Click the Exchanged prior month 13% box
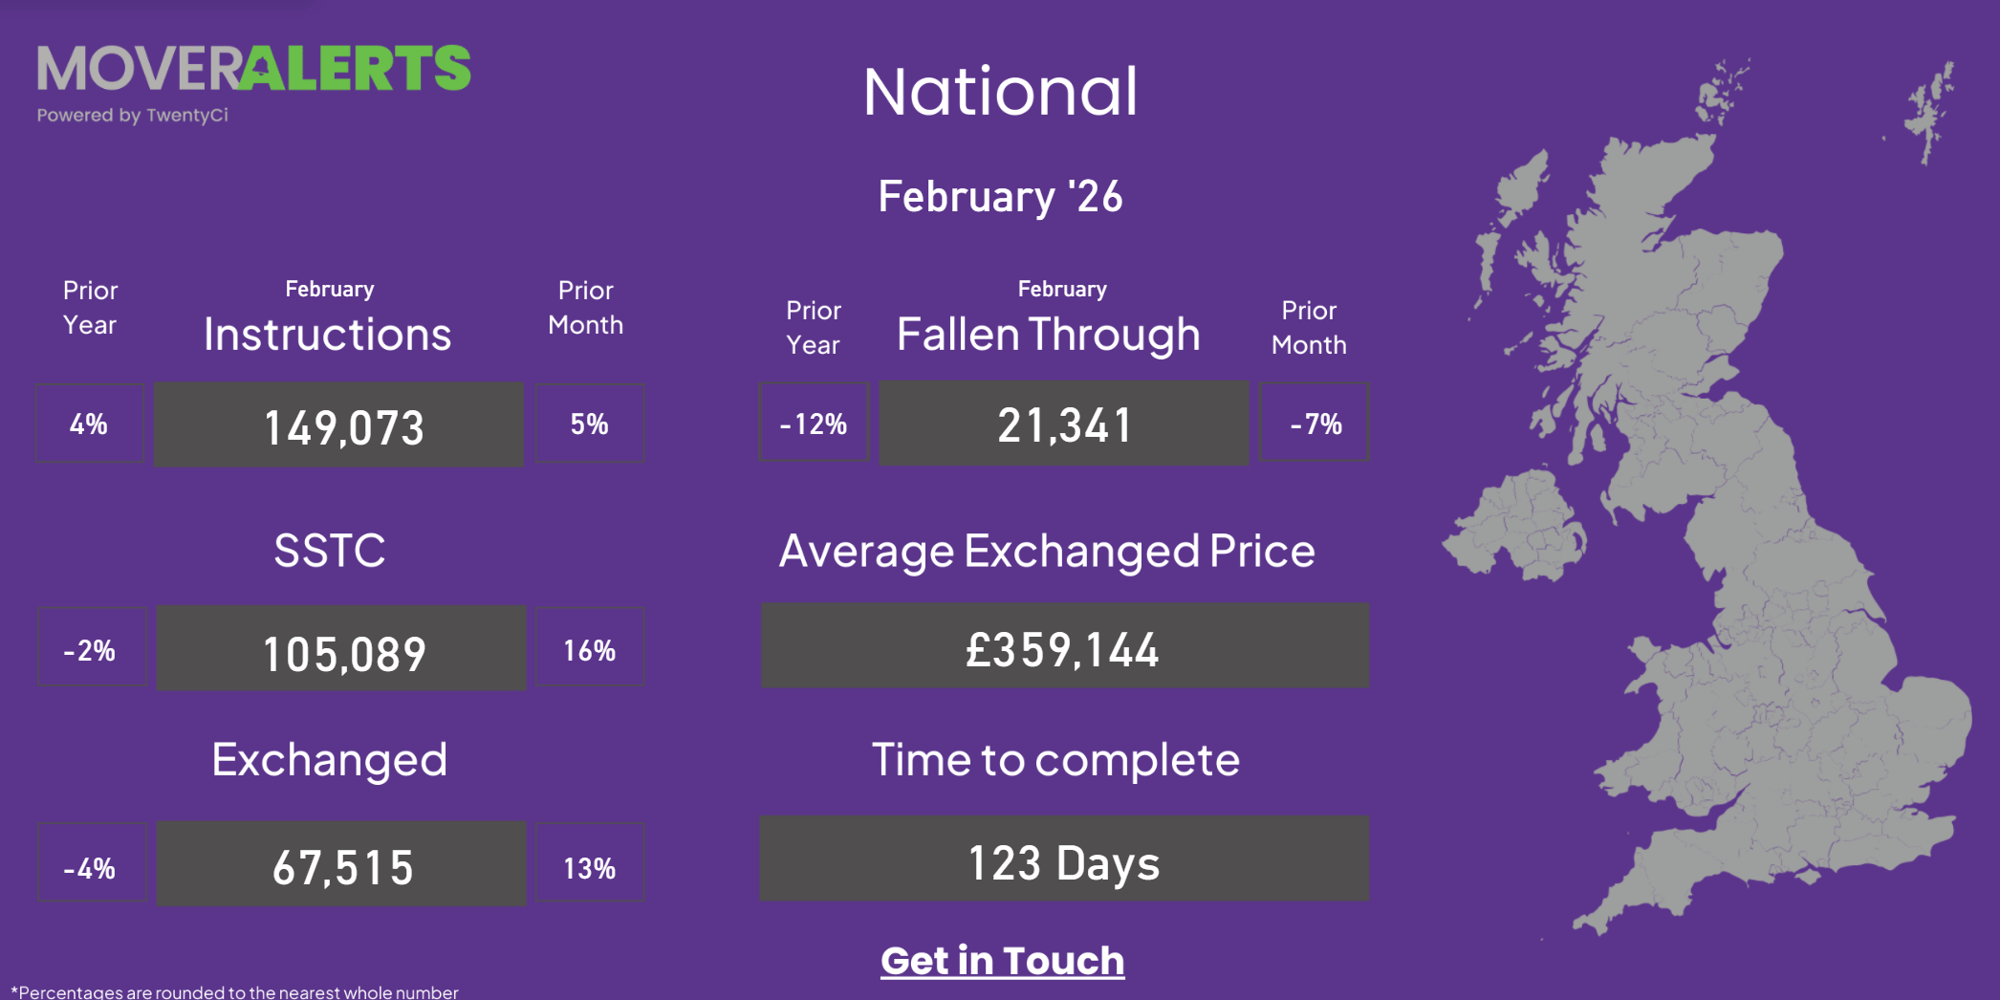This screenshot has width=2000, height=1000. 590,865
